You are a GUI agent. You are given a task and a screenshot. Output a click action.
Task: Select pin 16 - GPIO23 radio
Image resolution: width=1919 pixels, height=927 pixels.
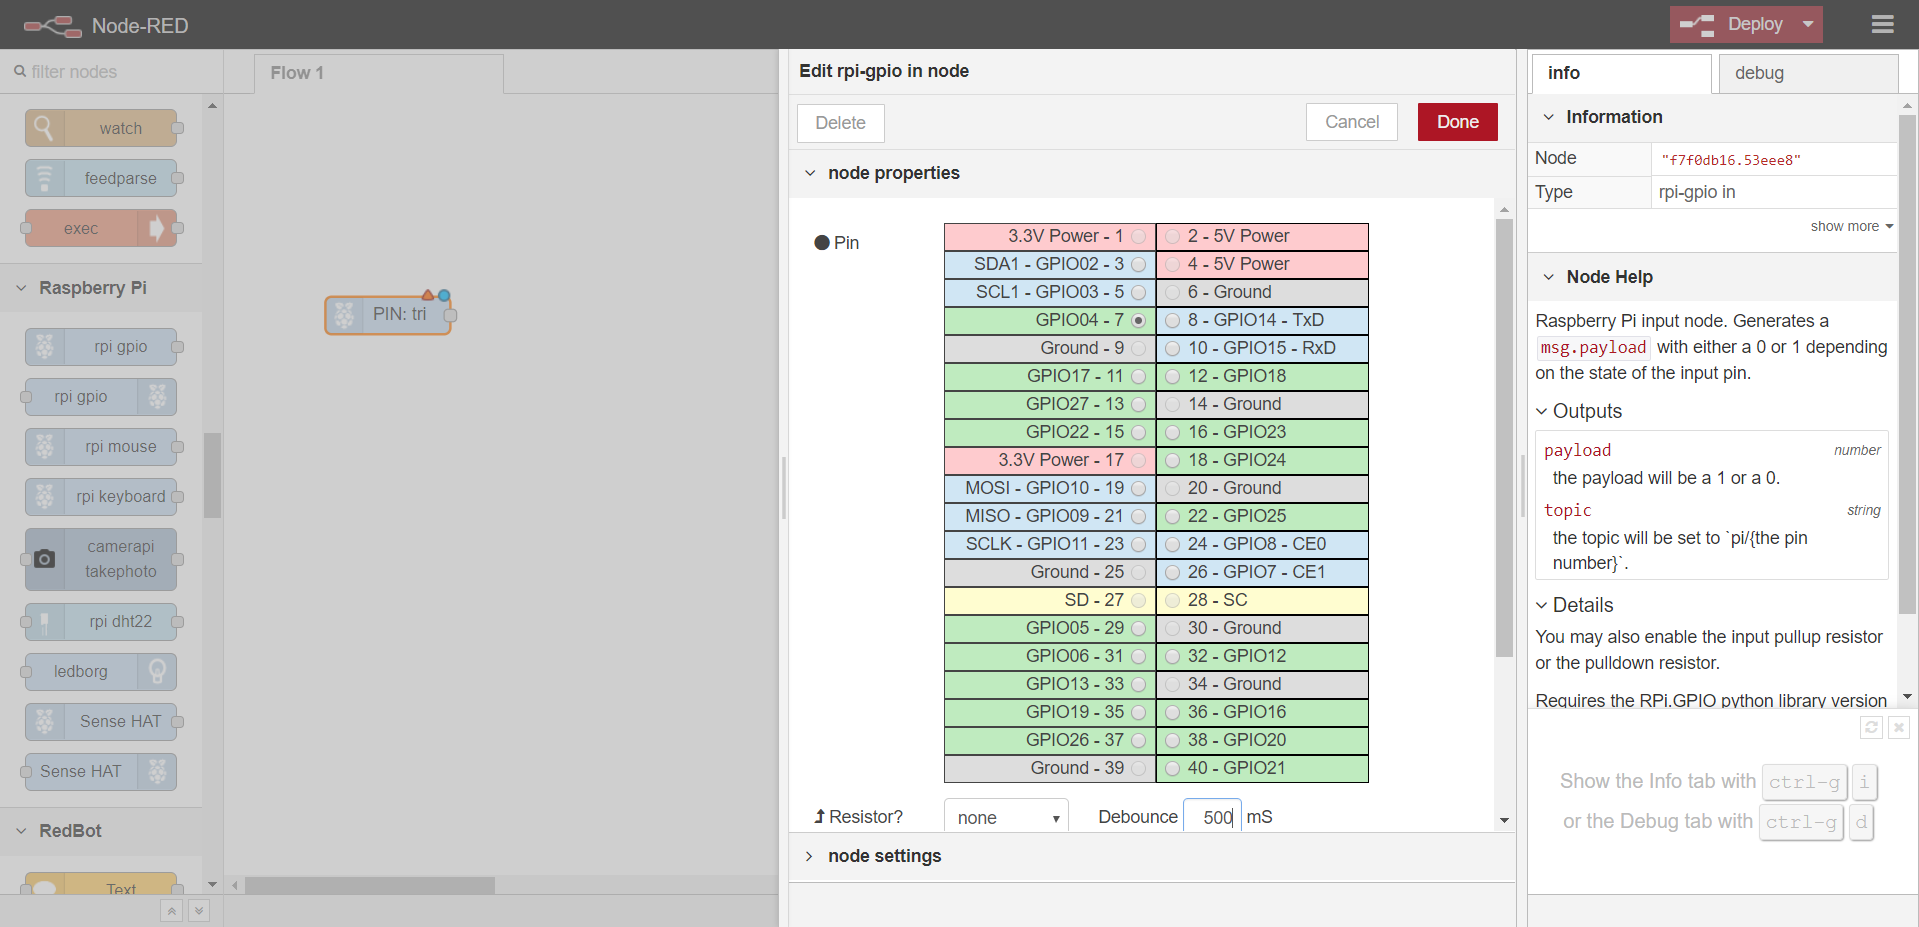1173,432
